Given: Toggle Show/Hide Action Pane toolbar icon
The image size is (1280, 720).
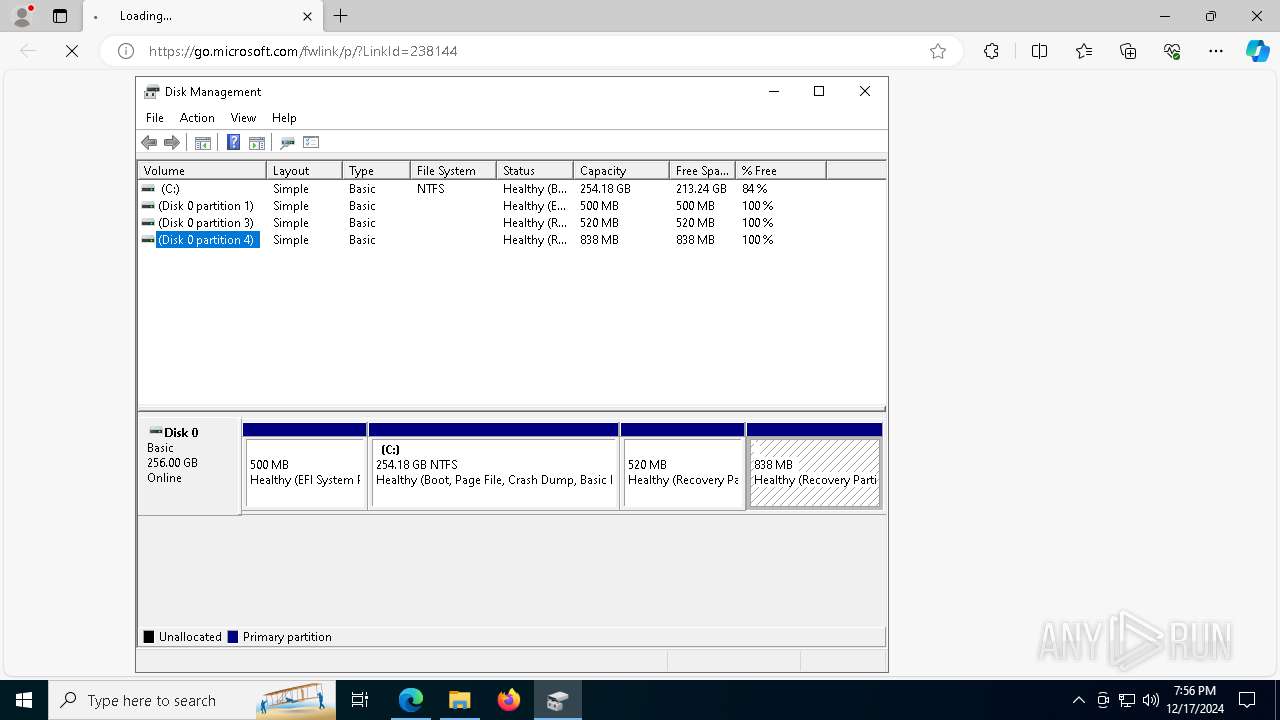Looking at the screenshot, I should tap(257, 142).
